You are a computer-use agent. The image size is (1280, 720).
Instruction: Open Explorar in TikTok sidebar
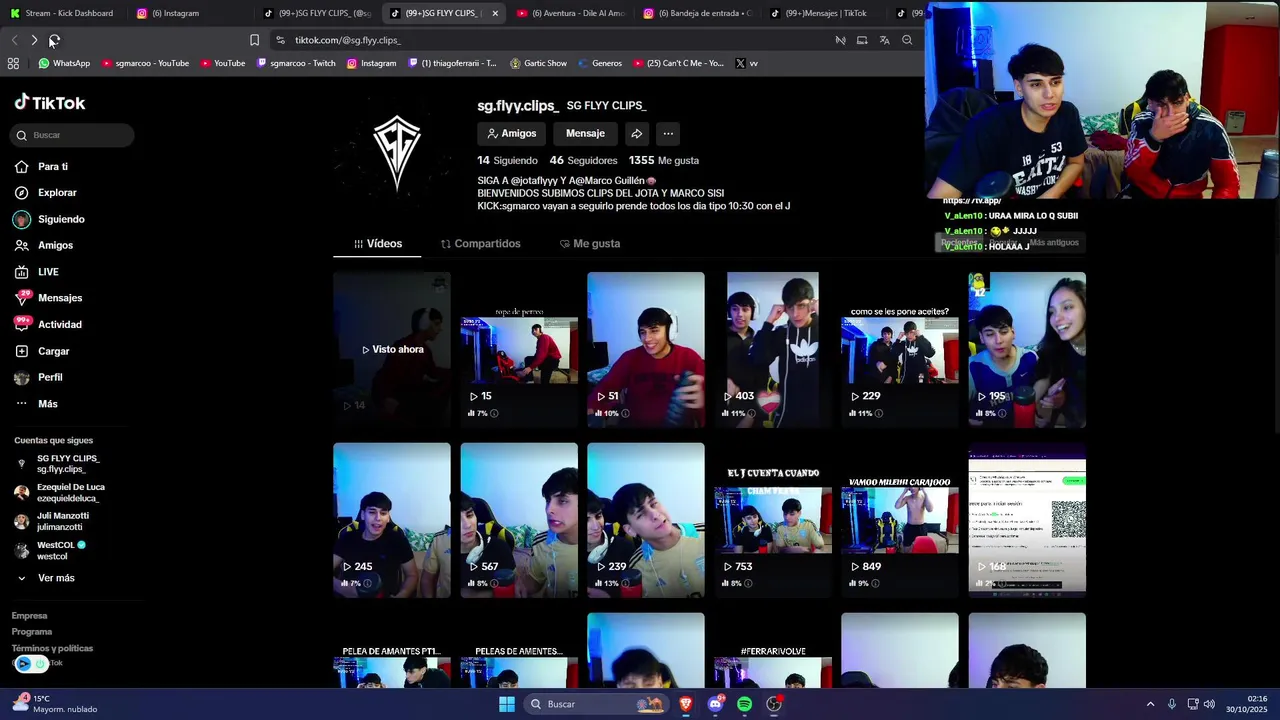(x=45, y=193)
